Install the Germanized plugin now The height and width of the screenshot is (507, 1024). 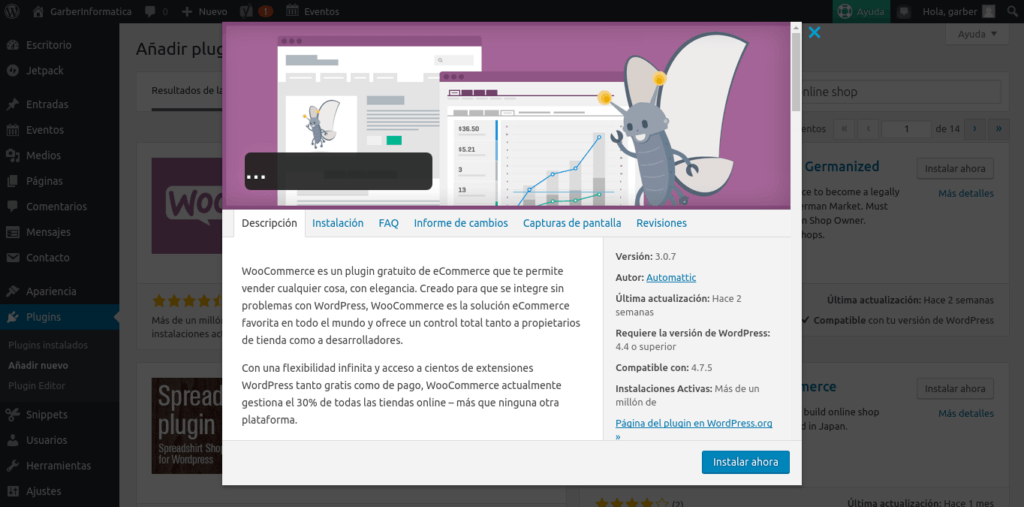tap(955, 169)
